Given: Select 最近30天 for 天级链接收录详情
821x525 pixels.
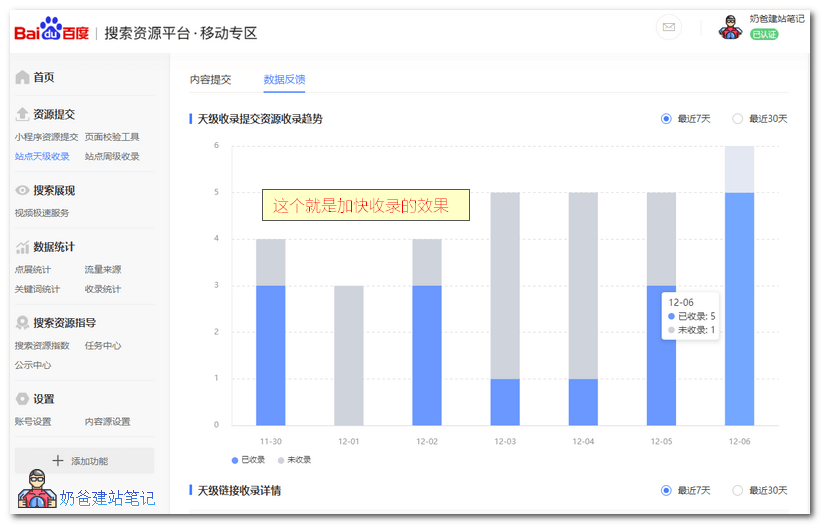Looking at the screenshot, I should pos(738,490).
